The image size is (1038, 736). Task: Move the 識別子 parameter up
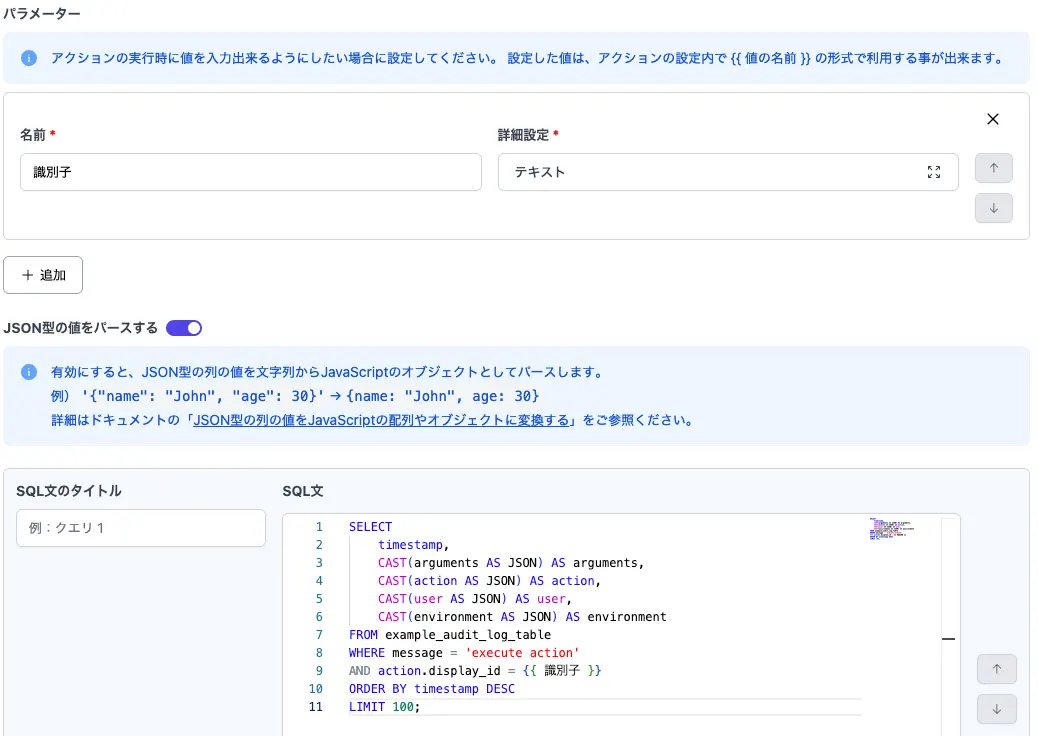coord(994,168)
